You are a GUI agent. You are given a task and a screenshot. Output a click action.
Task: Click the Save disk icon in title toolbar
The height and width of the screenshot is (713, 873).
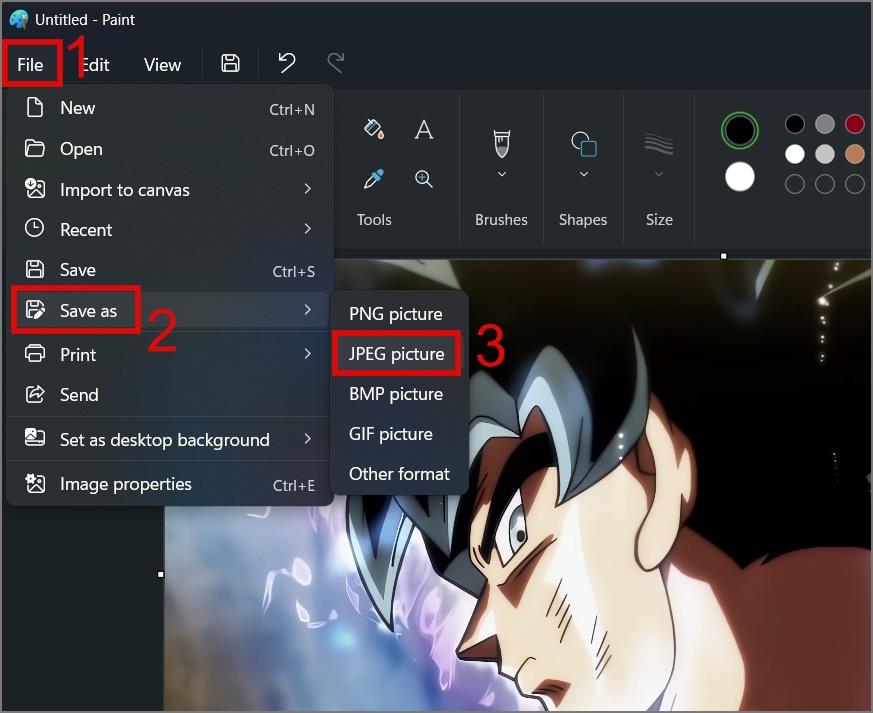(230, 63)
